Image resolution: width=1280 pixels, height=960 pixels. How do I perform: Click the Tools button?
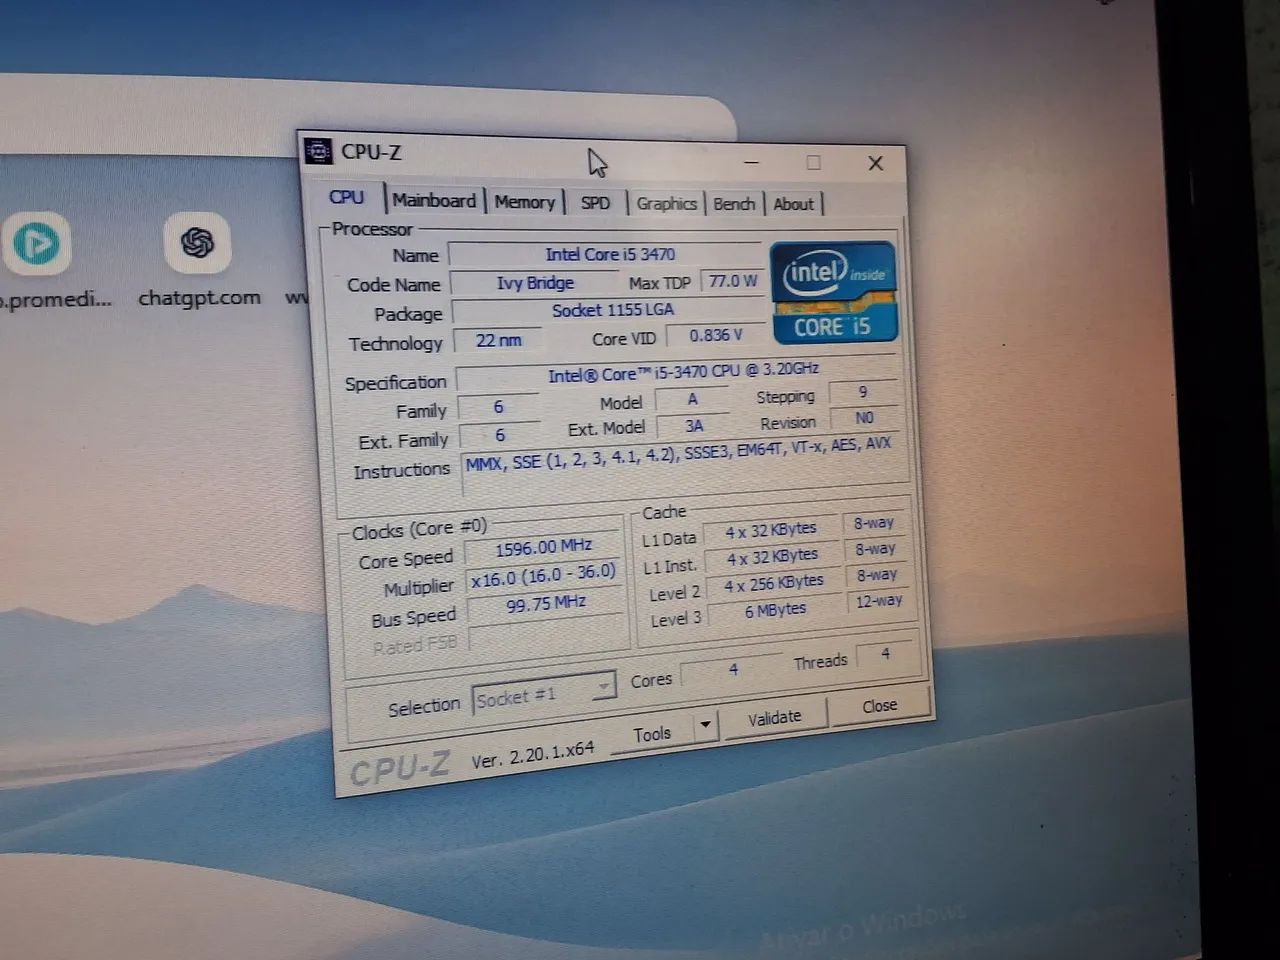click(x=652, y=734)
